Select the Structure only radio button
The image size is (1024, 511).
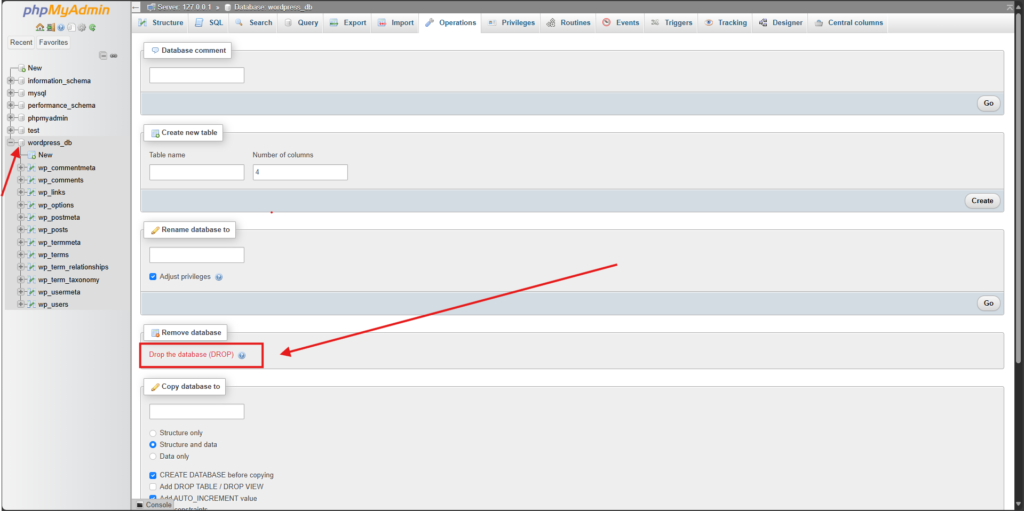click(x=153, y=433)
